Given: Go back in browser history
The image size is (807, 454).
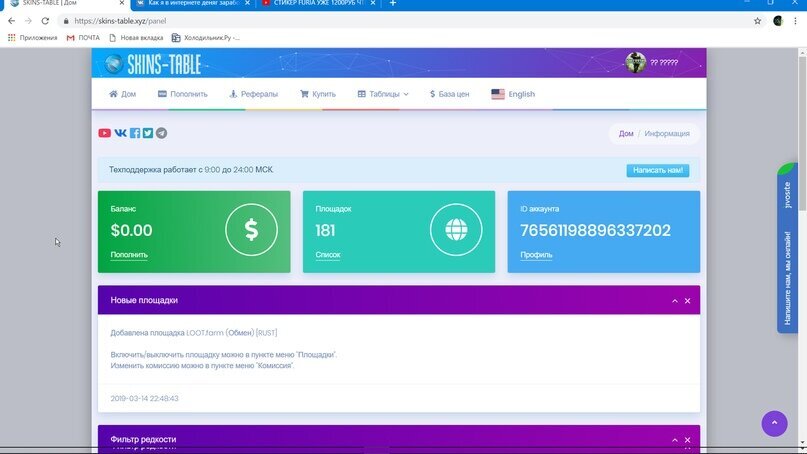Looking at the screenshot, I should (11, 21).
